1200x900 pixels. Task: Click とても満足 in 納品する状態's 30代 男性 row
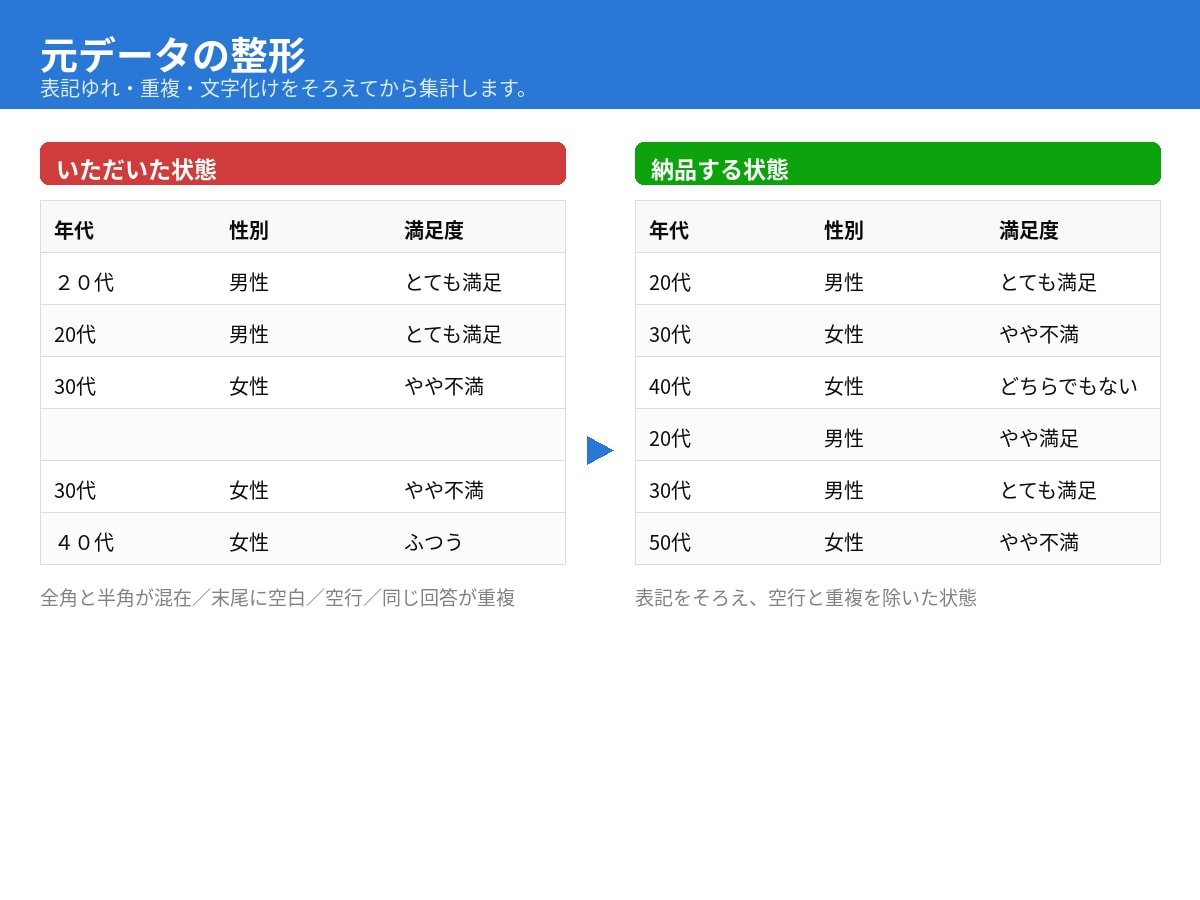[x=1048, y=490]
